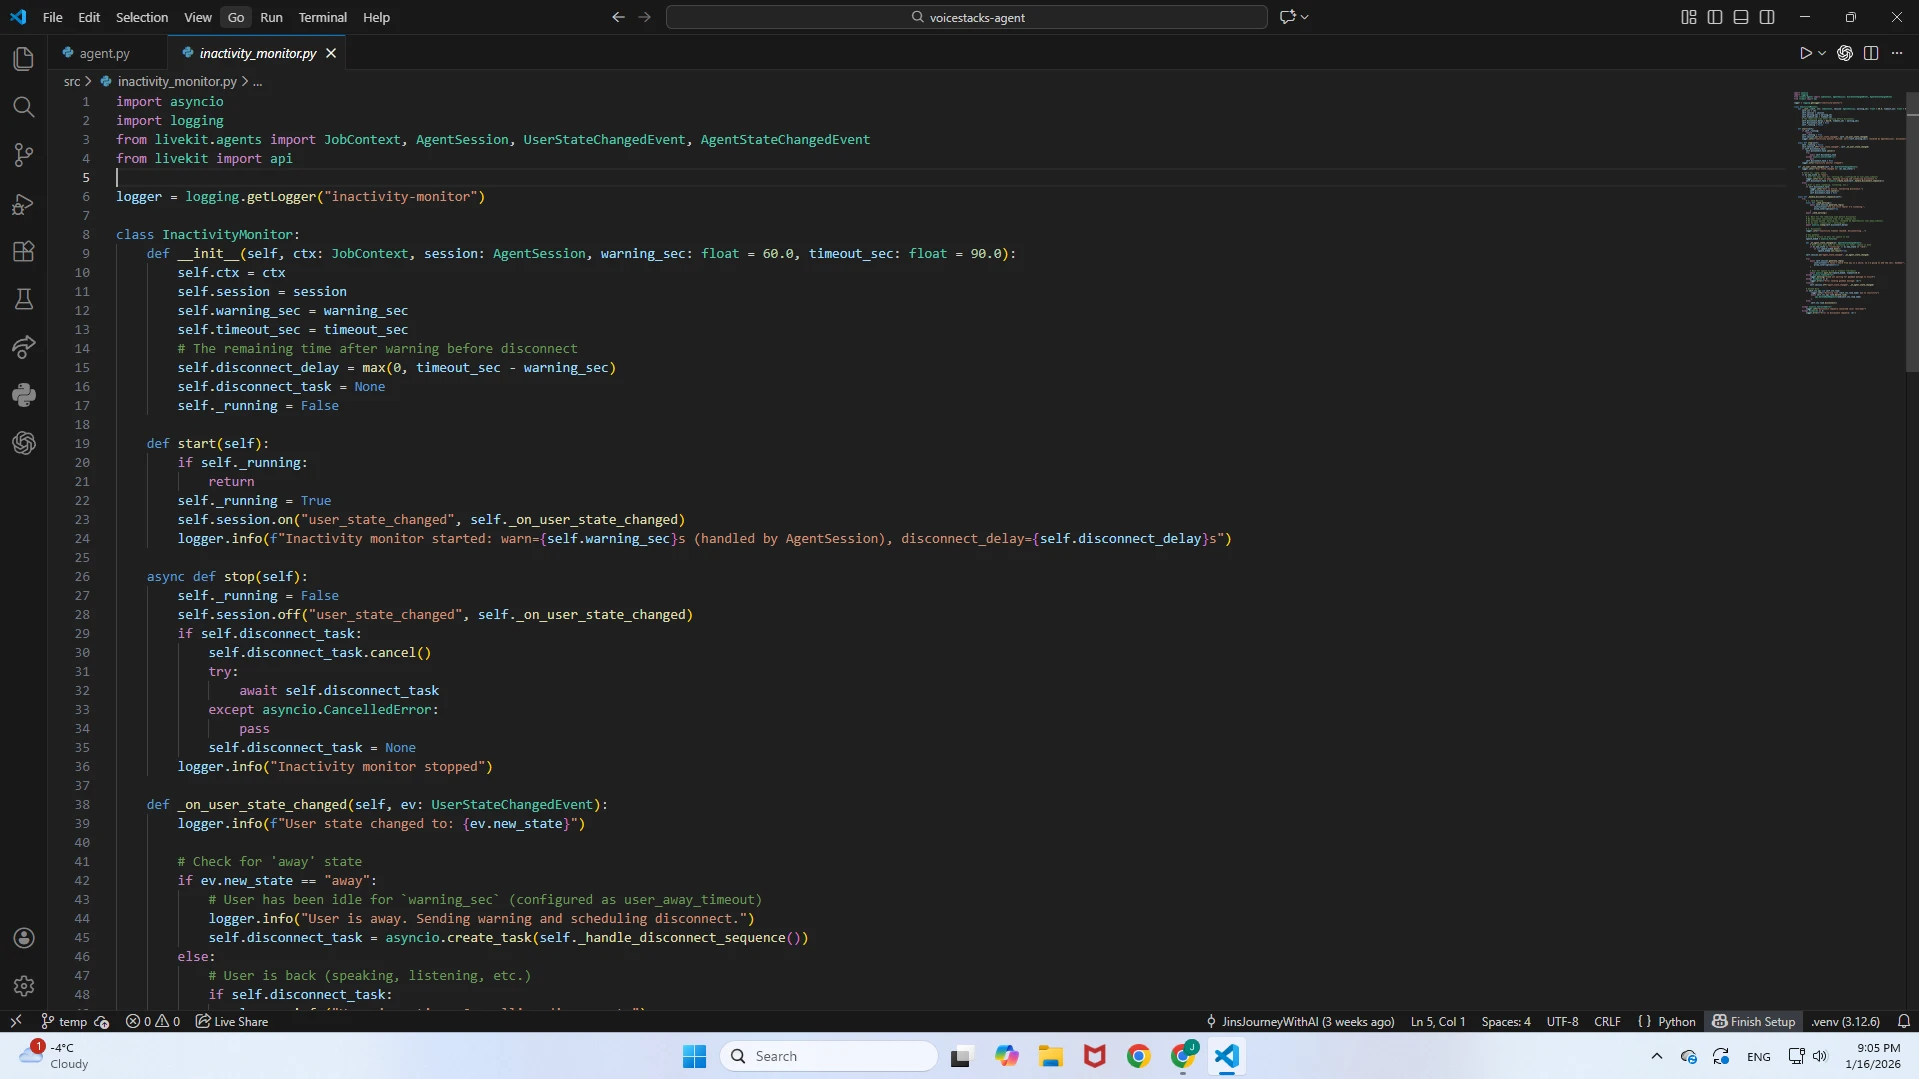Image resolution: width=1919 pixels, height=1079 pixels.
Task: Toggle the bottom panel layout button
Action: coord(1741,17)
